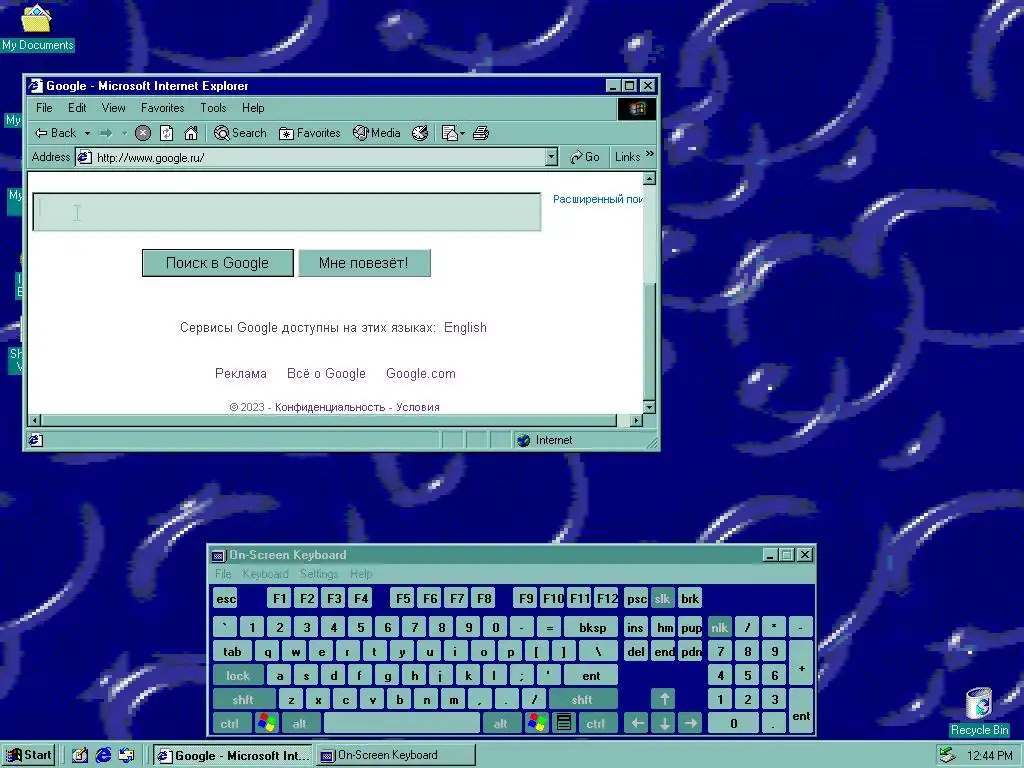1024x768 pixels.
Task: Click the right arrow key on keyboard
Action: point(691,724)
